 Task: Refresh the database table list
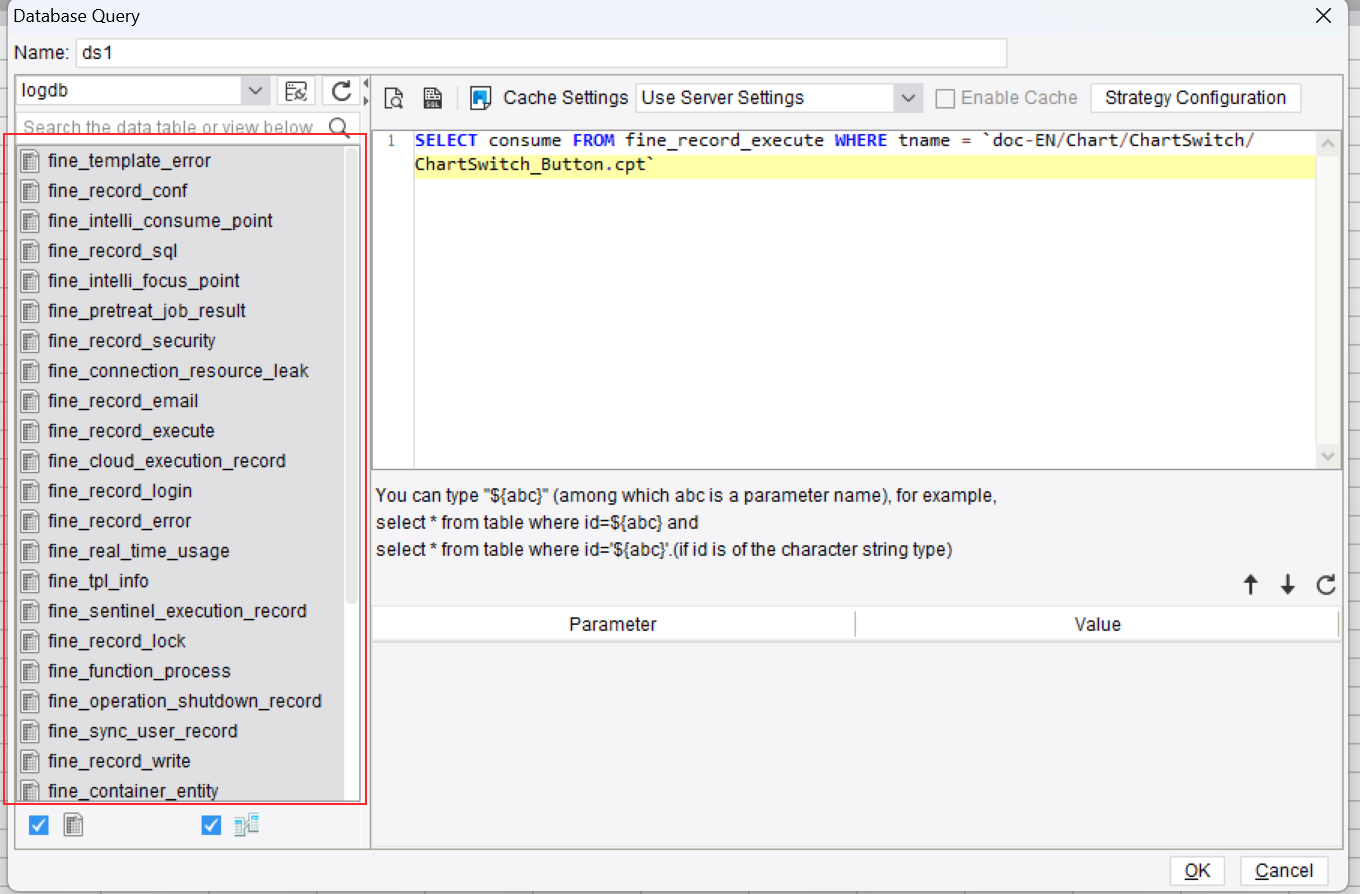tap(341, 91)
